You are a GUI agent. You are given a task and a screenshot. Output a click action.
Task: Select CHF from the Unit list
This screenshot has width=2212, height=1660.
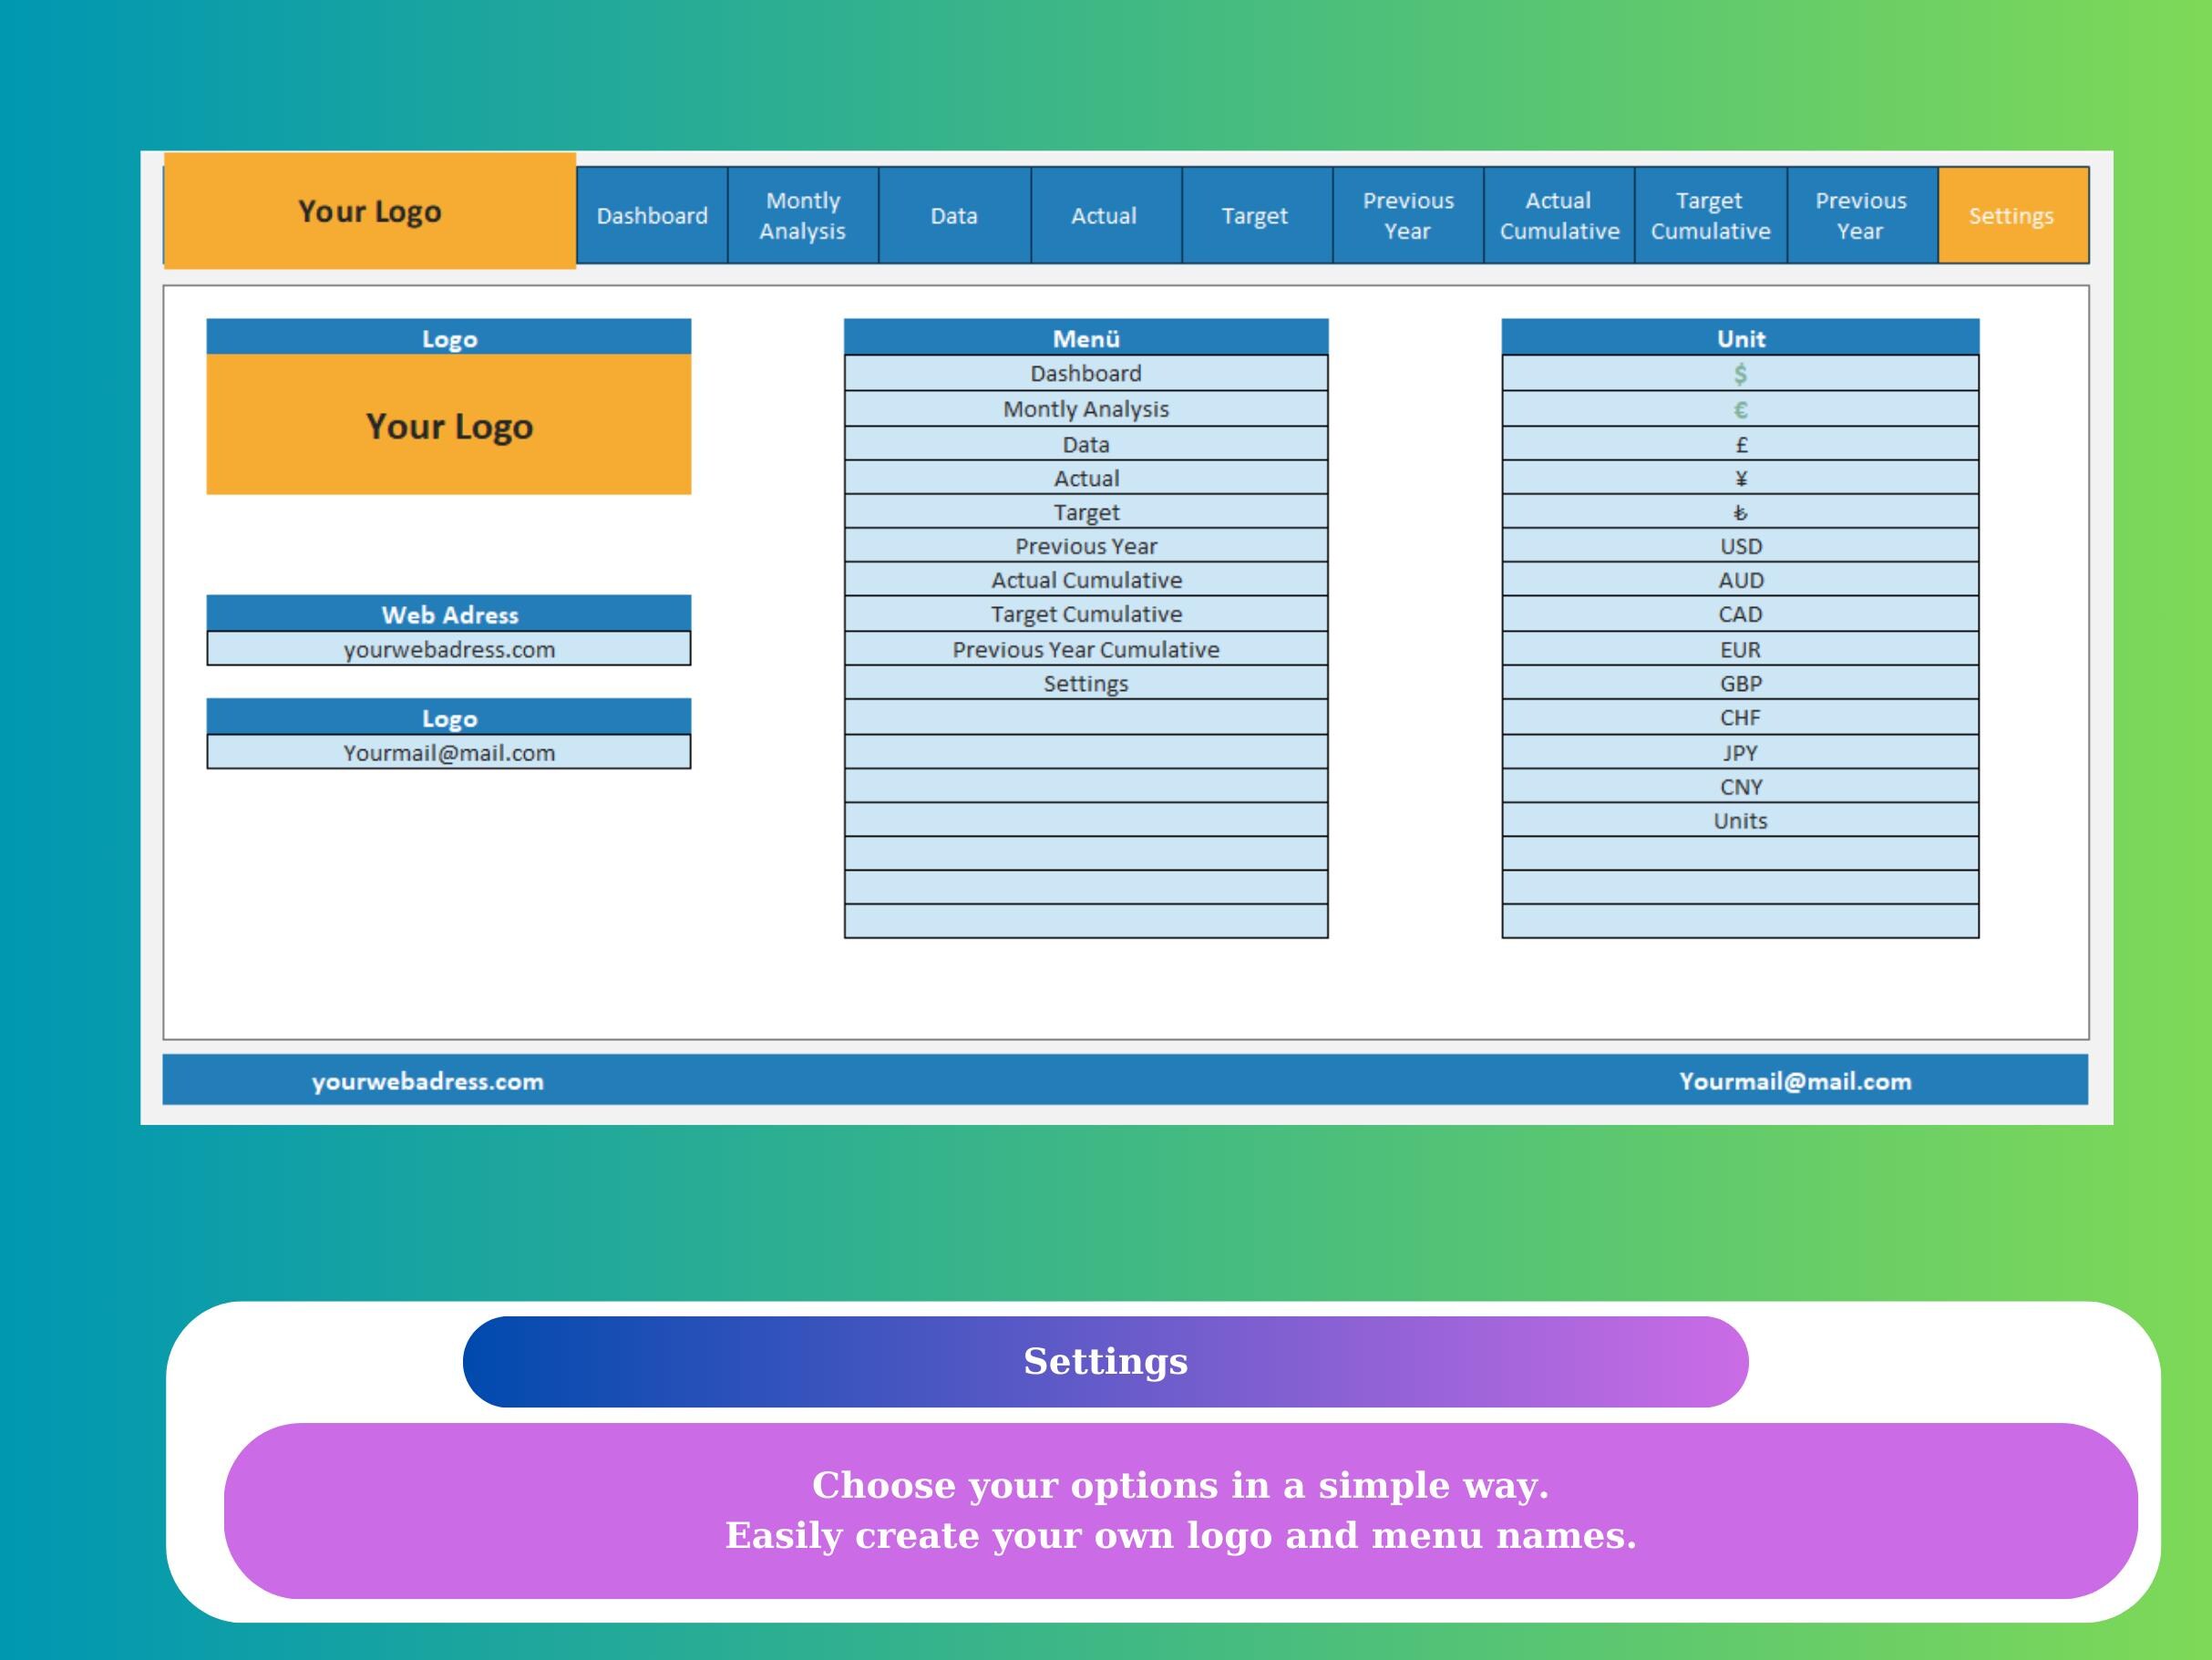coord(1740,717)
